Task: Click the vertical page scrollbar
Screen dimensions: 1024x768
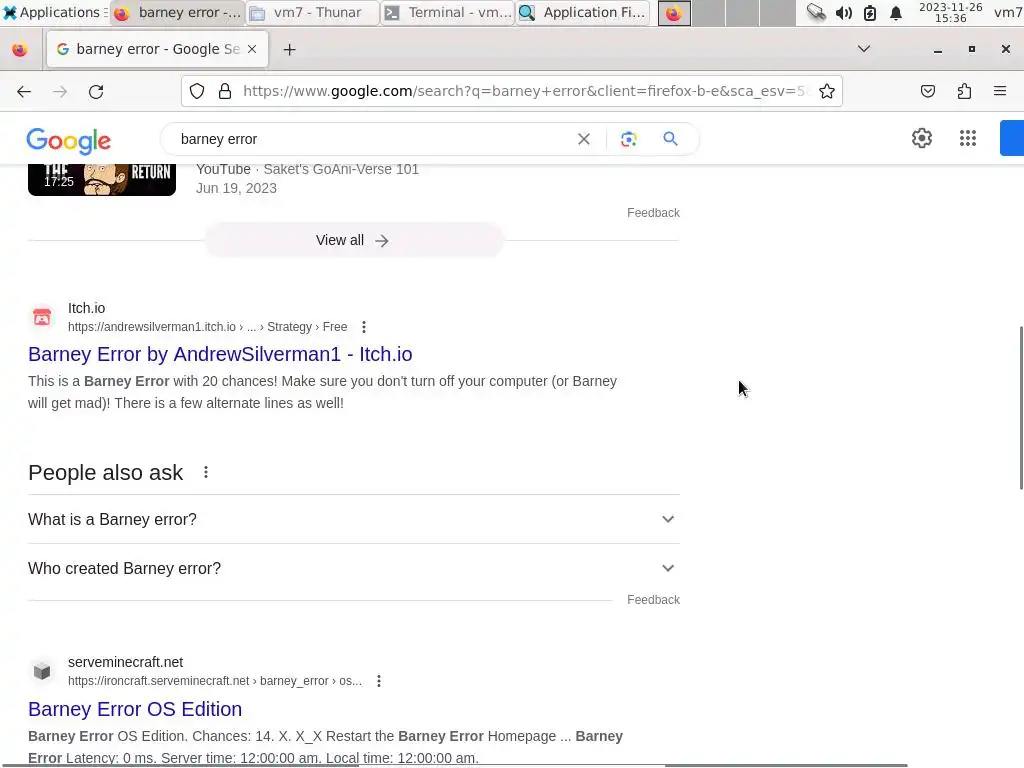Action: (x=1021, y=408)
